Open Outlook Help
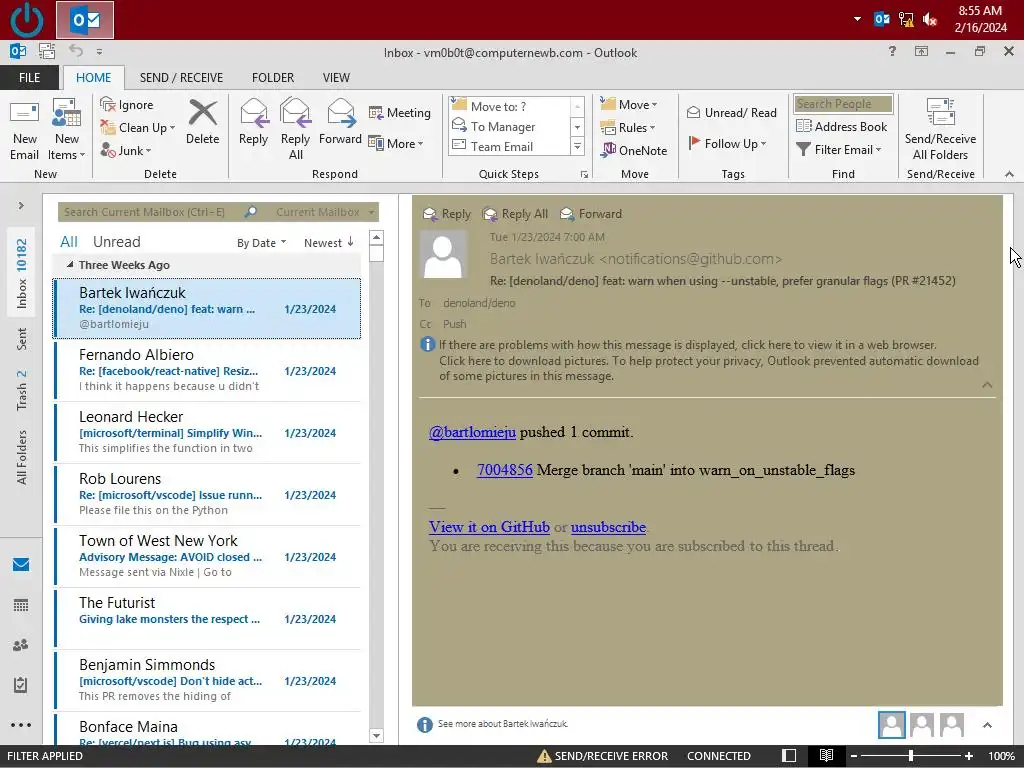The height and width of the screenshot is (768, 1024). (892, 51)
